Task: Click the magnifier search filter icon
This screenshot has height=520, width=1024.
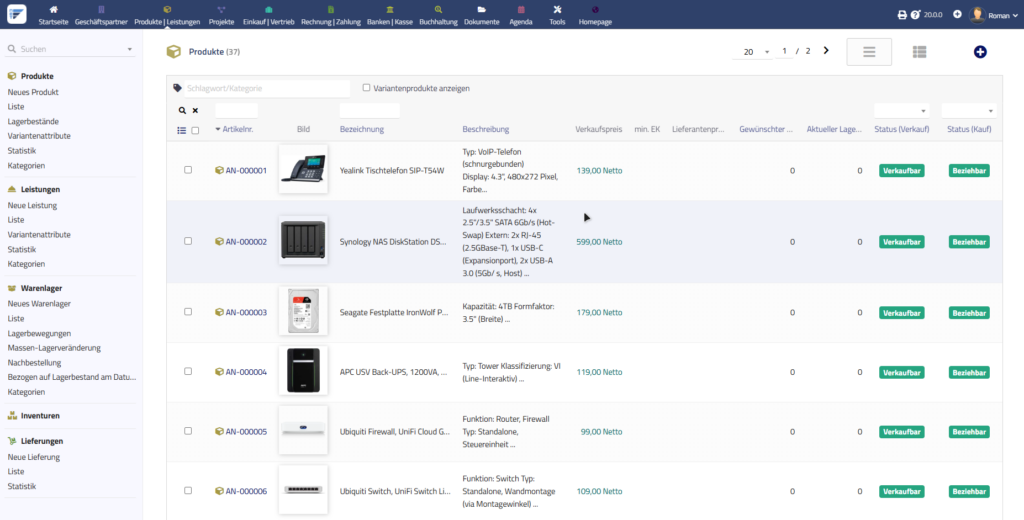Action: point(182,111)
